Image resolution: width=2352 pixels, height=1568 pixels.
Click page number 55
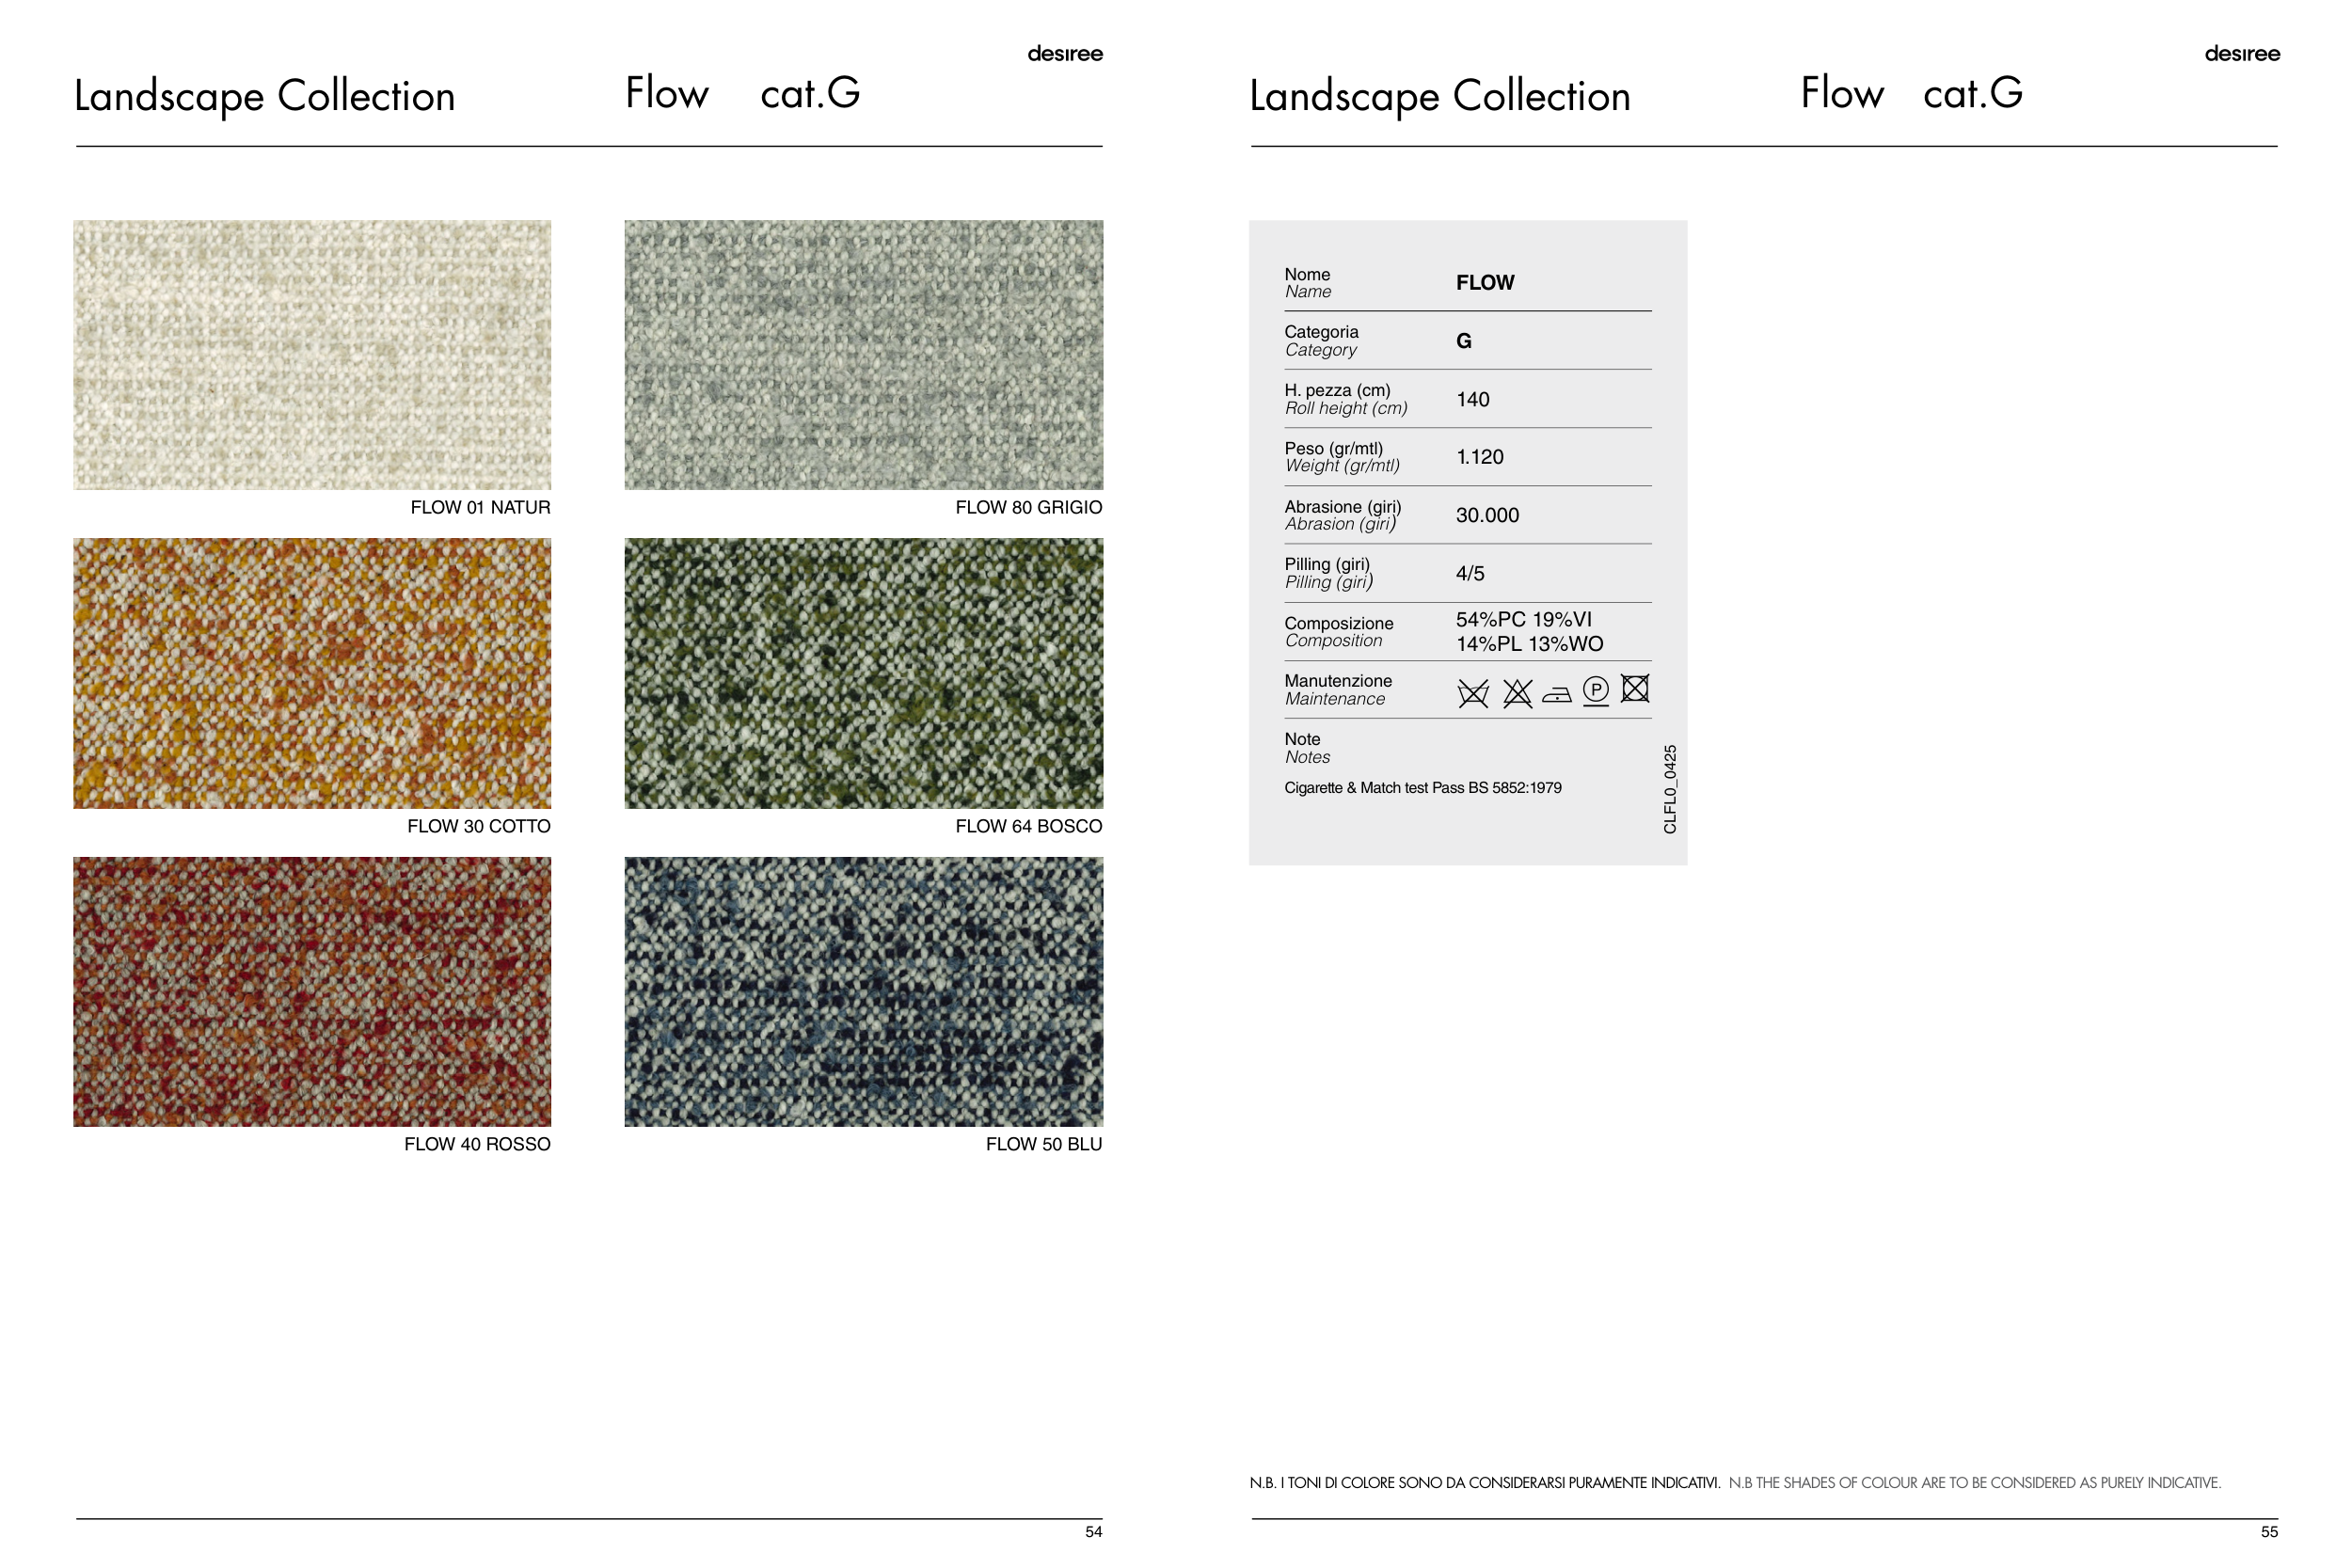[2269, 1532]
